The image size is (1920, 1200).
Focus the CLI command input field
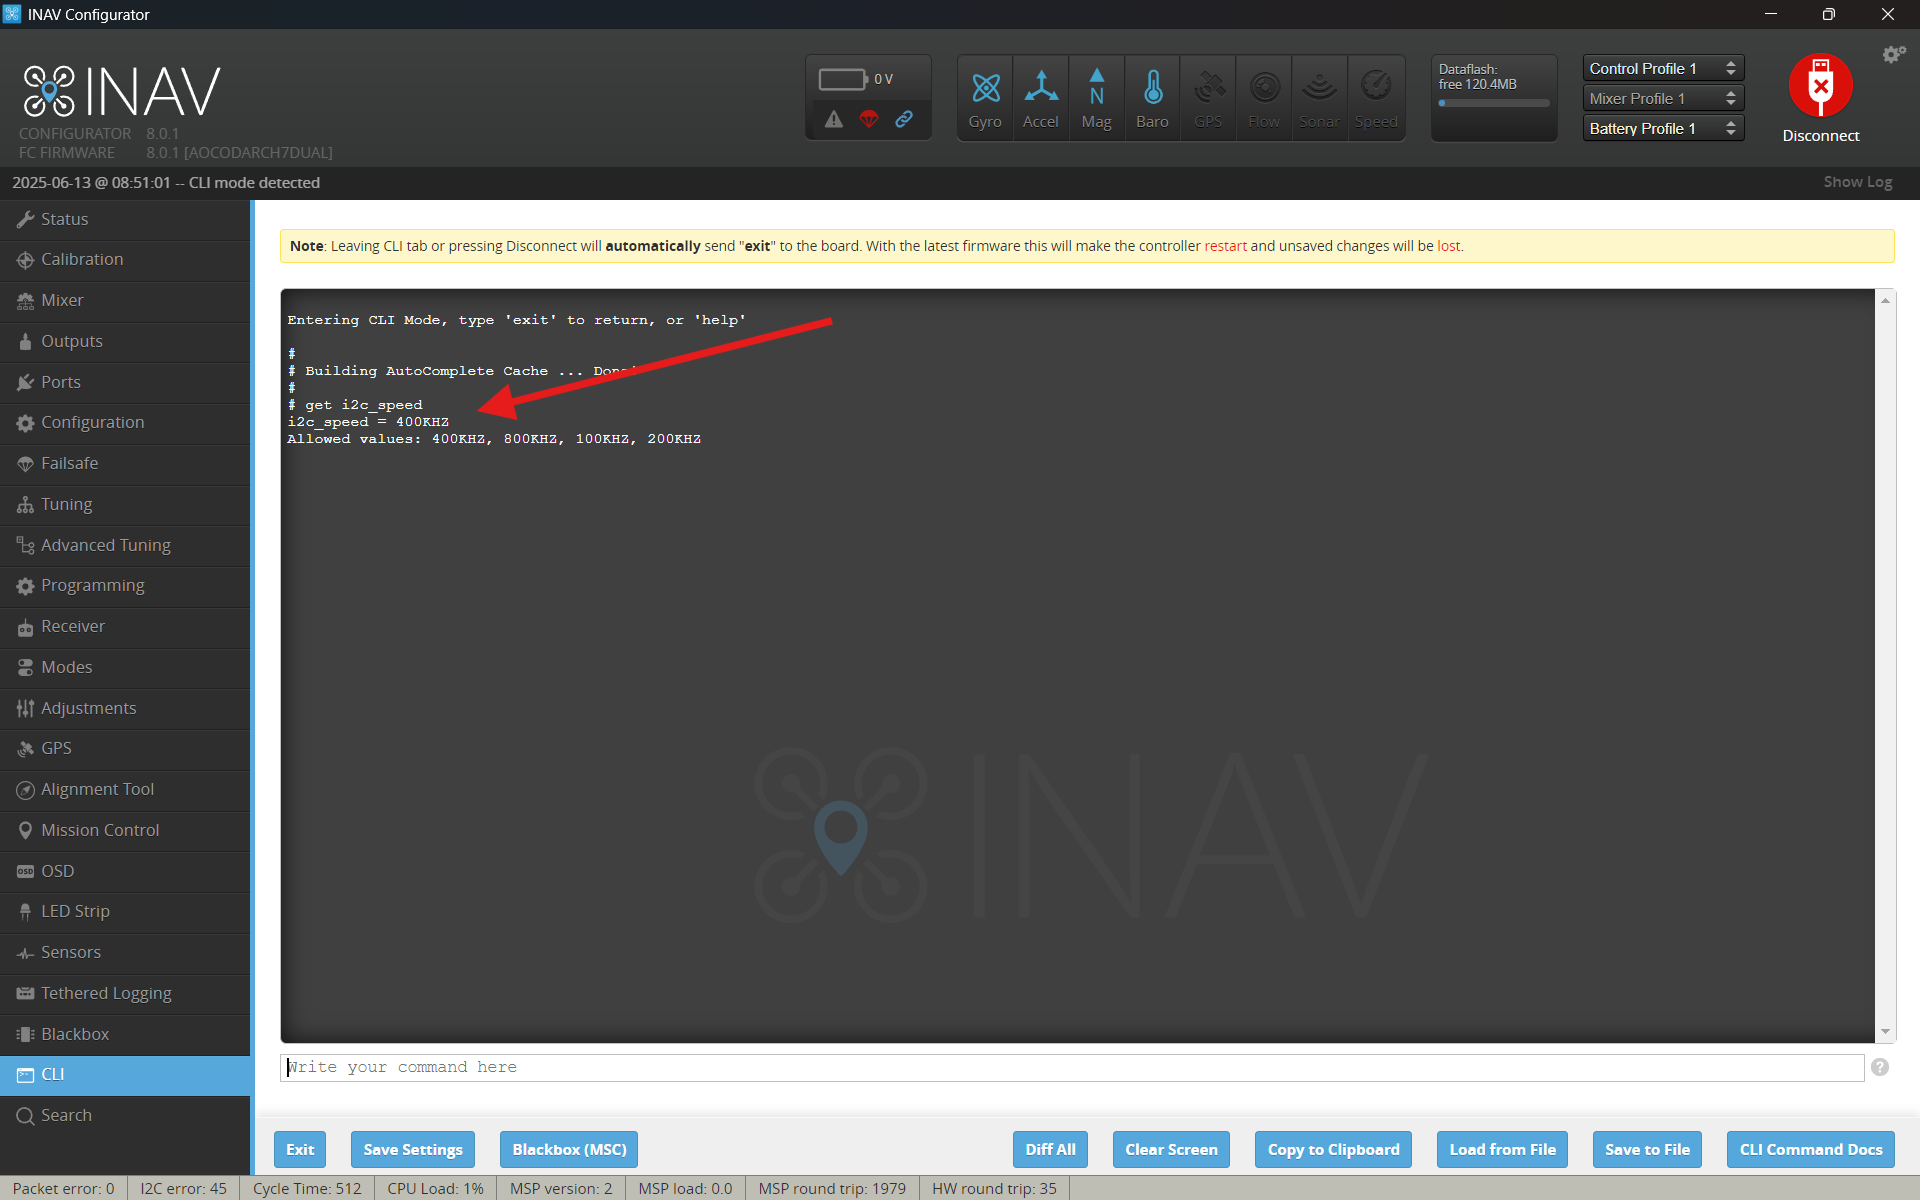click(x=1072, y=1067)
